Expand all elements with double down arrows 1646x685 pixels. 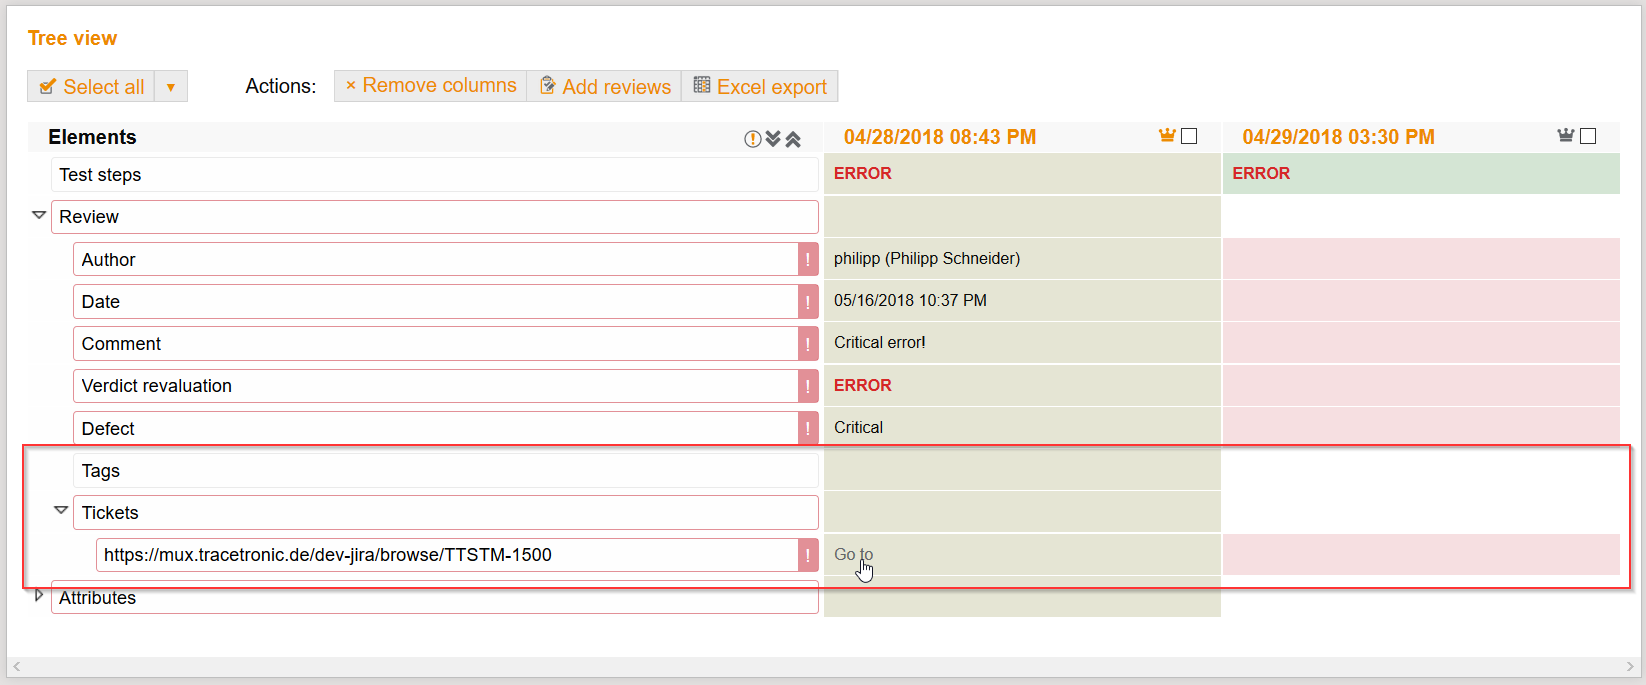773,139
